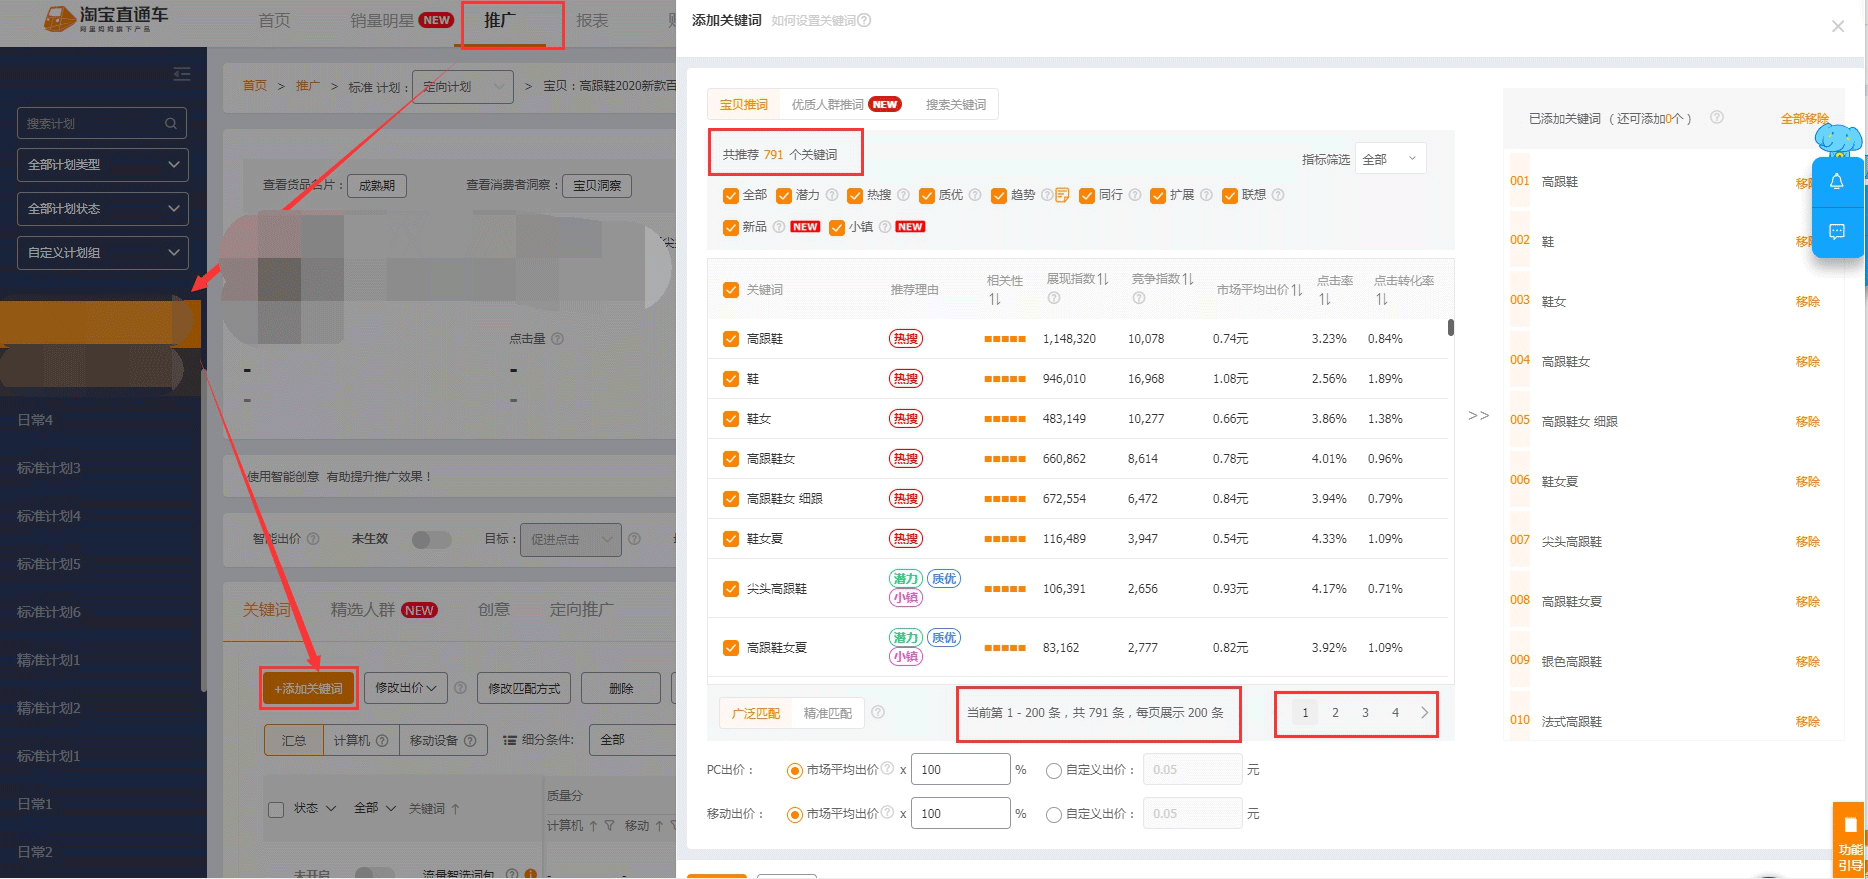
Task: Expand the 全部计划类型 dropdown
Action: click(x=102, y=165)
